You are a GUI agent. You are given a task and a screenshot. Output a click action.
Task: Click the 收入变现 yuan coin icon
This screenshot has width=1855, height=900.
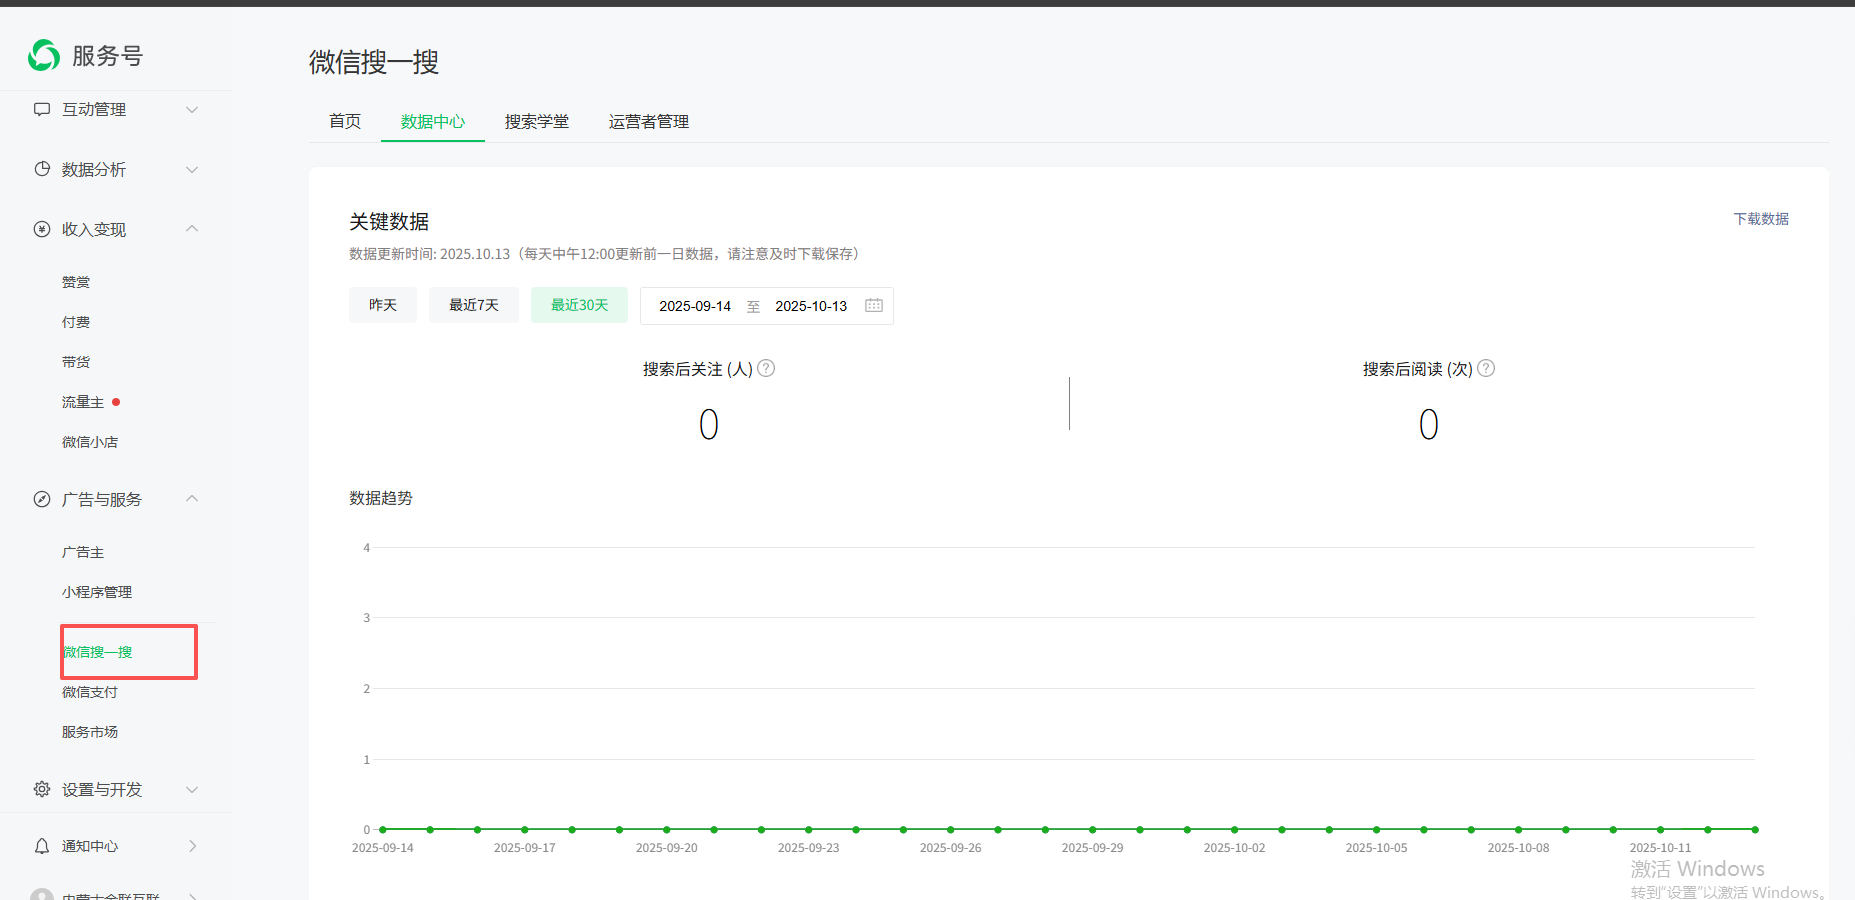click(42, 229)
